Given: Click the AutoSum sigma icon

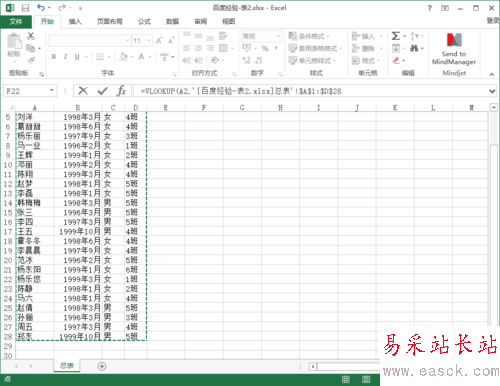Looking at the screenshot, I should tap(396, 36).
